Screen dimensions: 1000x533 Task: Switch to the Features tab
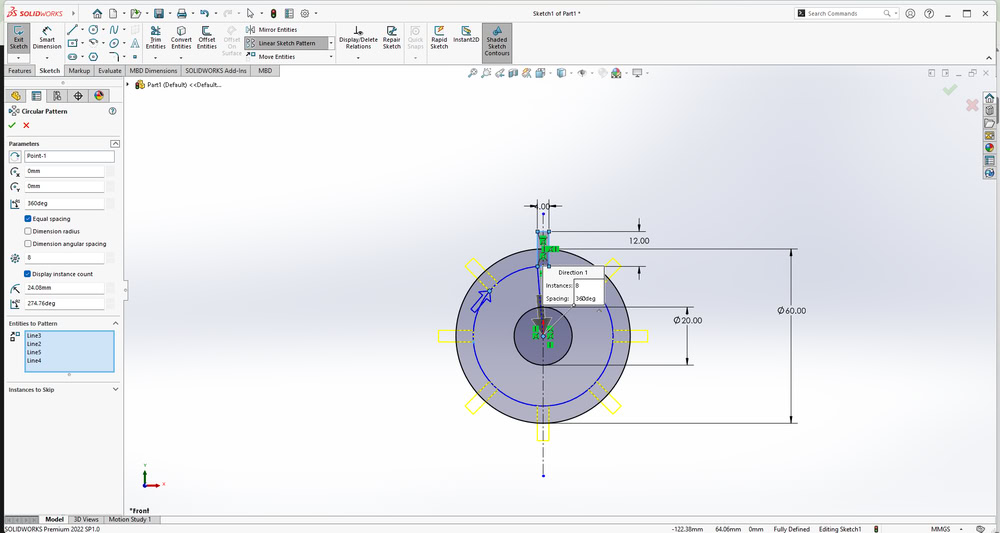(x=20, y=71)
